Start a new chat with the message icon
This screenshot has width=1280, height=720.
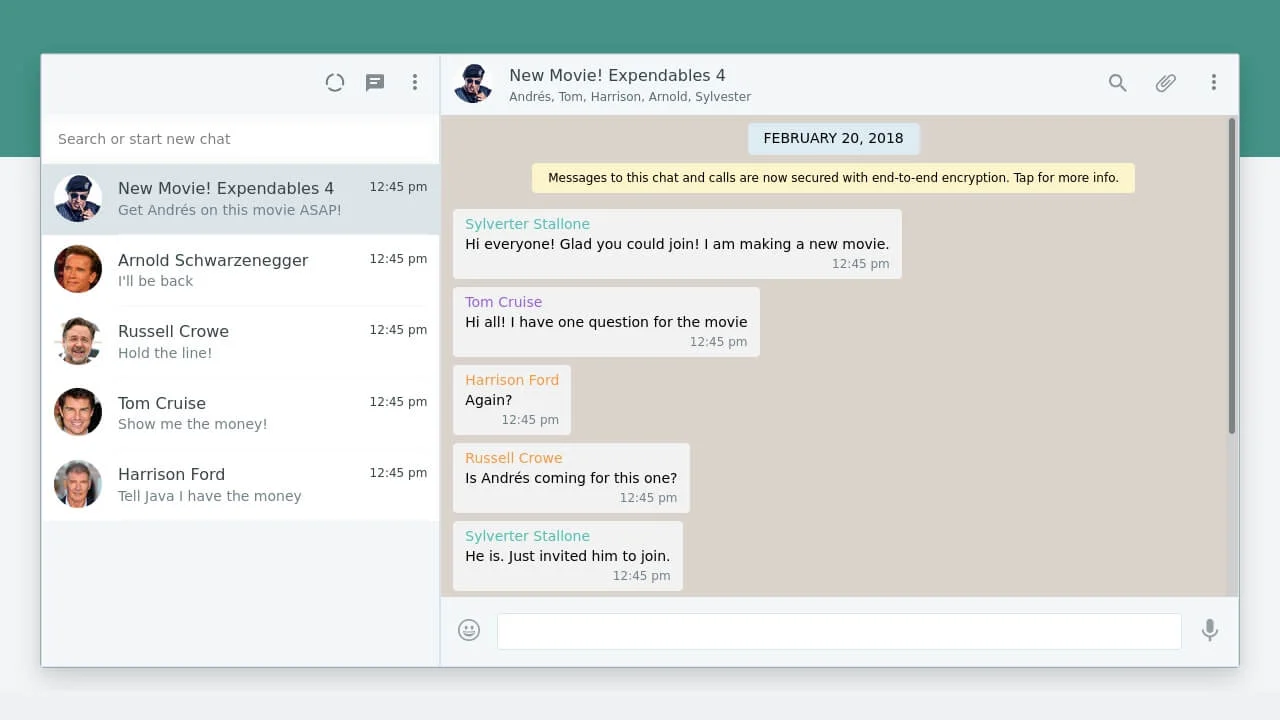tap(375, 82)
